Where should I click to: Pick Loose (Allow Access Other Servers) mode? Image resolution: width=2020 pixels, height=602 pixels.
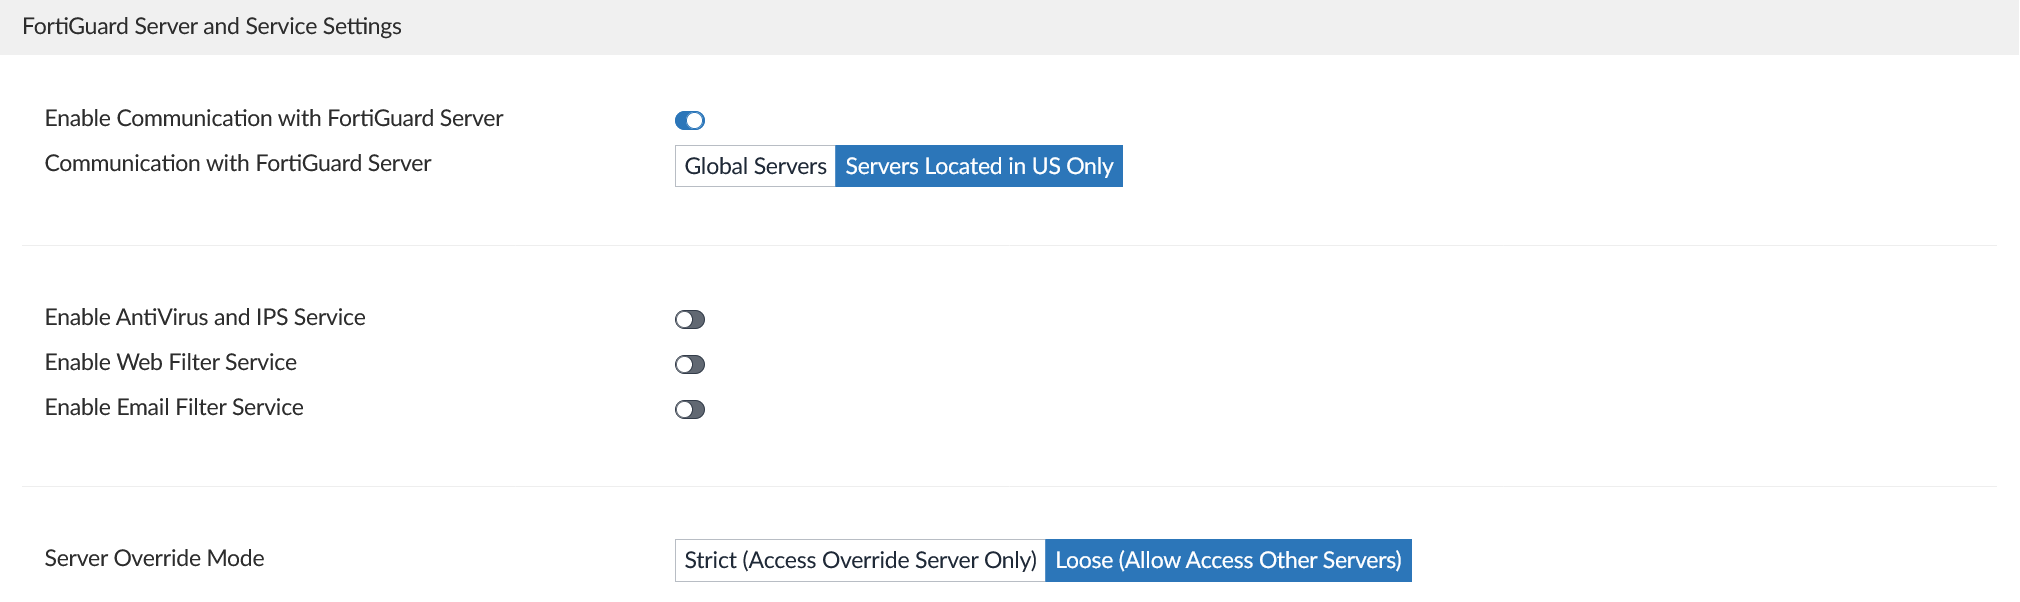(x=1228, y=560)
